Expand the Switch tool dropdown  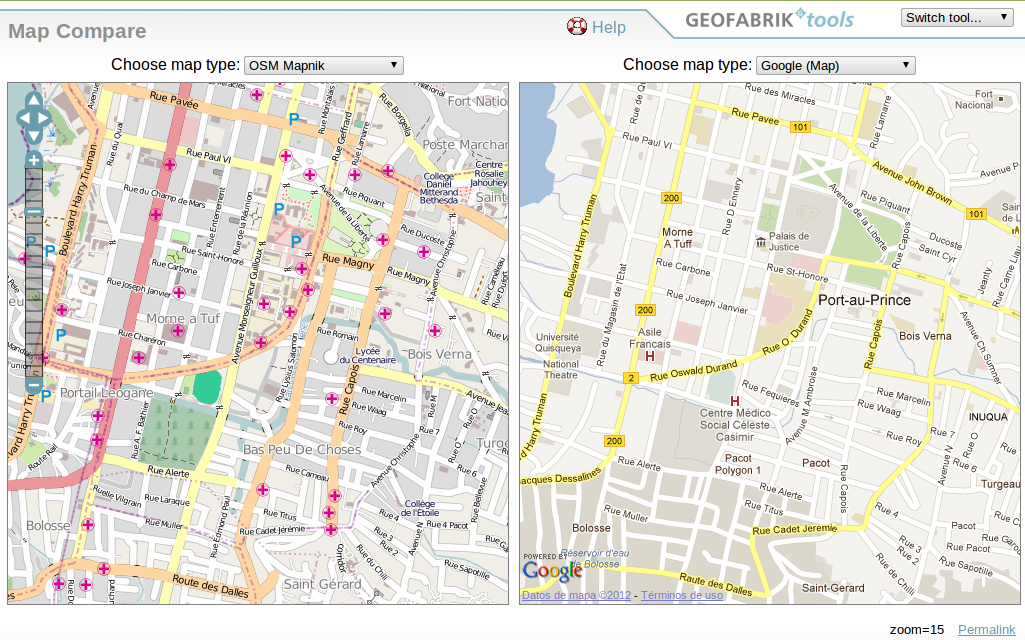[956, 18]
